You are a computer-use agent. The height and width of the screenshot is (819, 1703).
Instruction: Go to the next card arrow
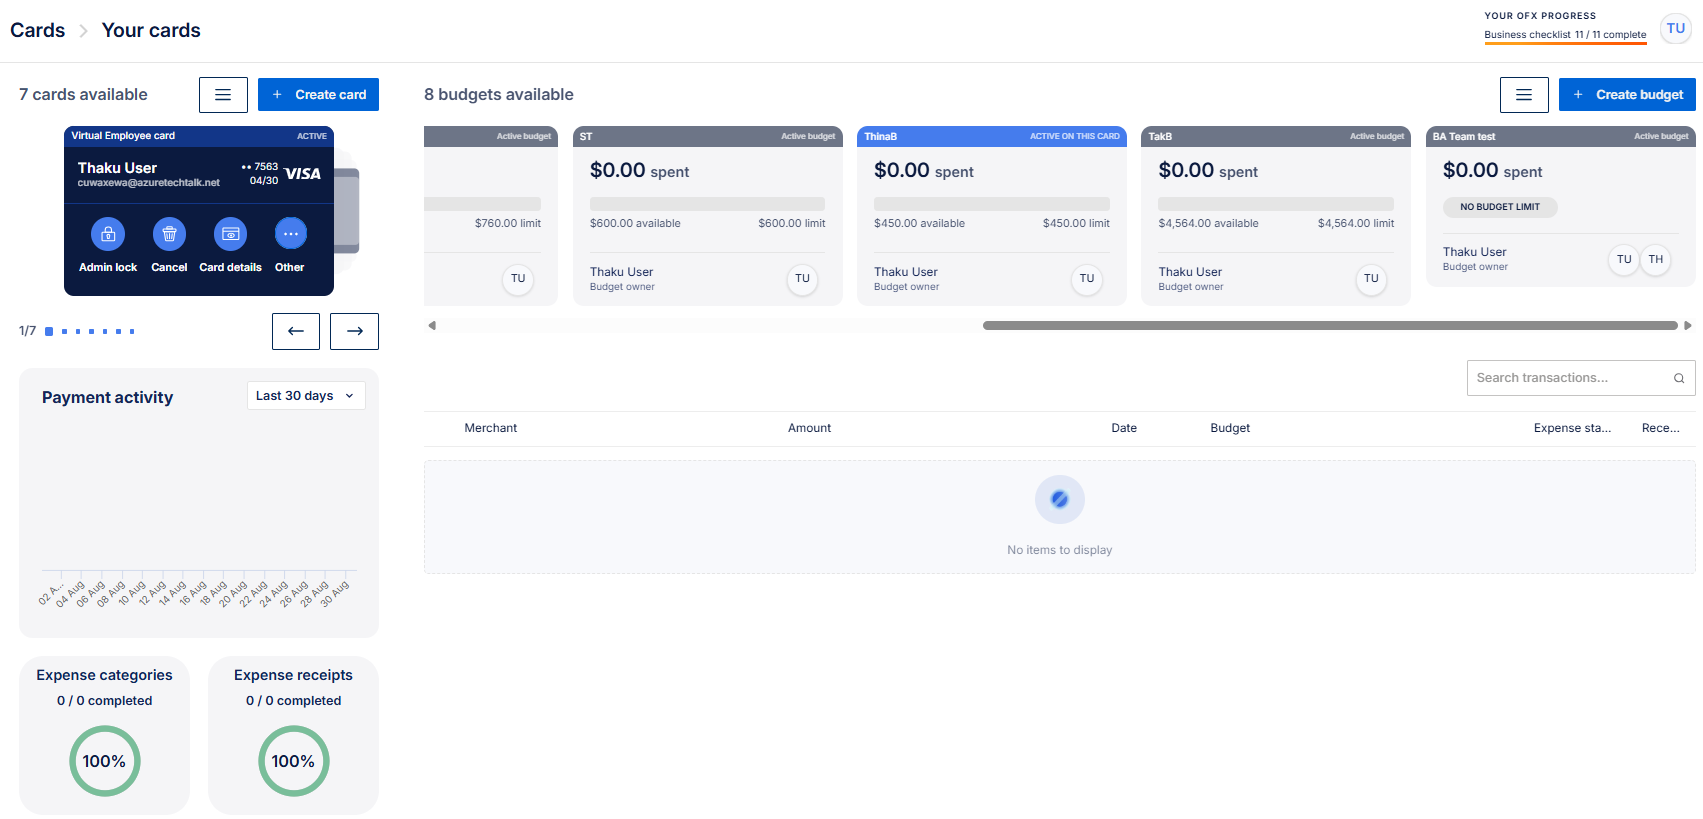pos(354,331)
